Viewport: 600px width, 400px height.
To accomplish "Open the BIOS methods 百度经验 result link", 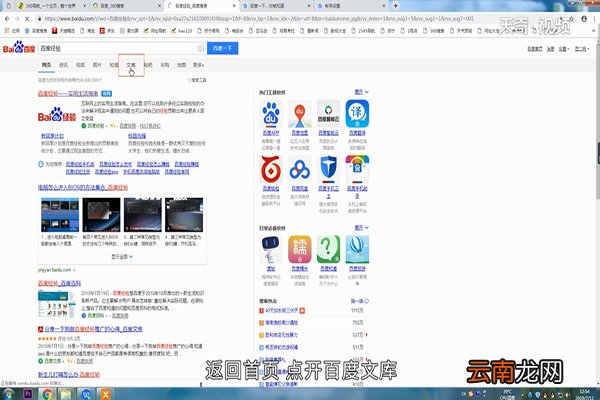I will click(x=83, y=187).
